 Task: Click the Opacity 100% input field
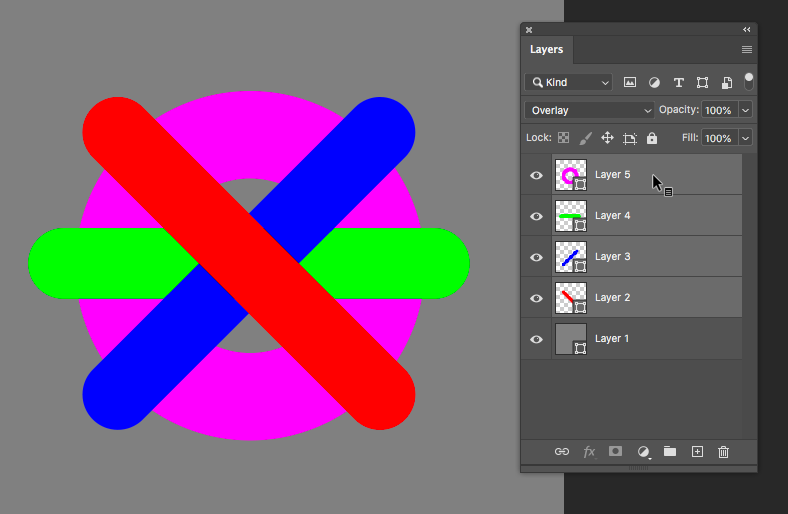[720, 110]
